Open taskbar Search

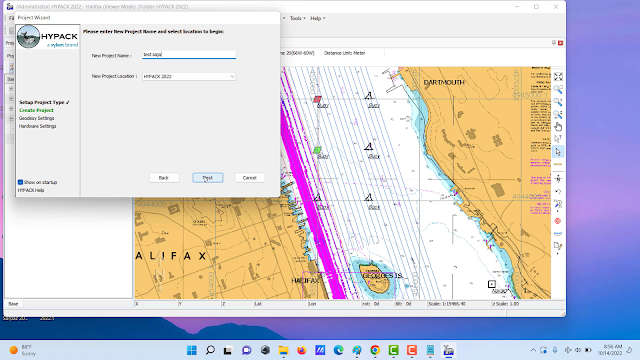click(x=210, y=350)
